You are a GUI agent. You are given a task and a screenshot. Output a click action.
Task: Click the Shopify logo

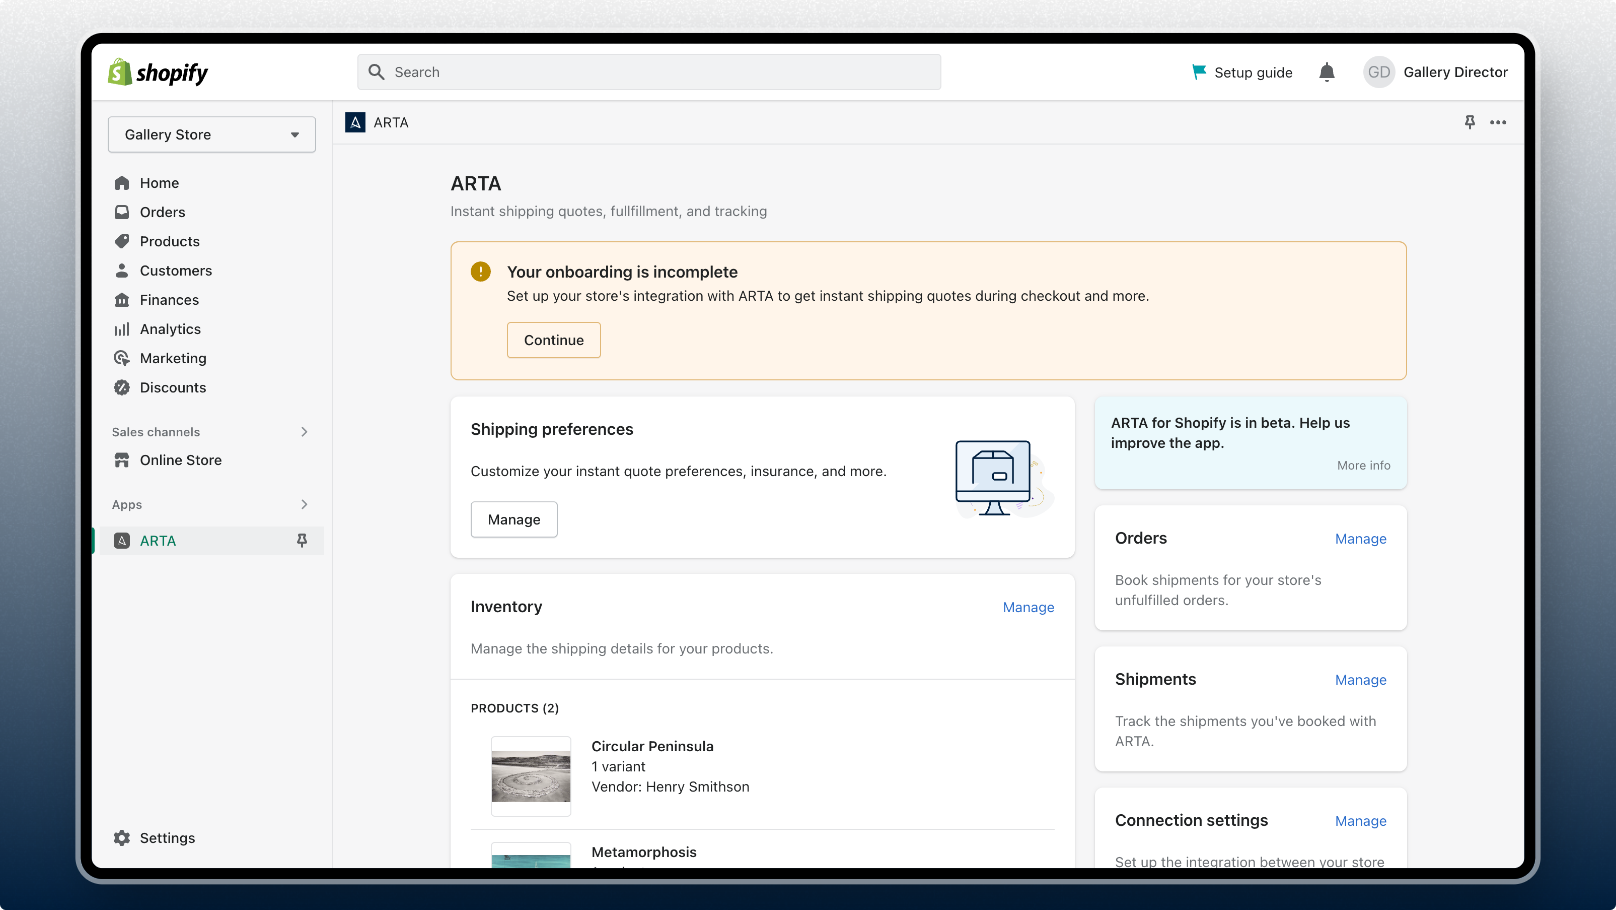click(x=157, y=72)
